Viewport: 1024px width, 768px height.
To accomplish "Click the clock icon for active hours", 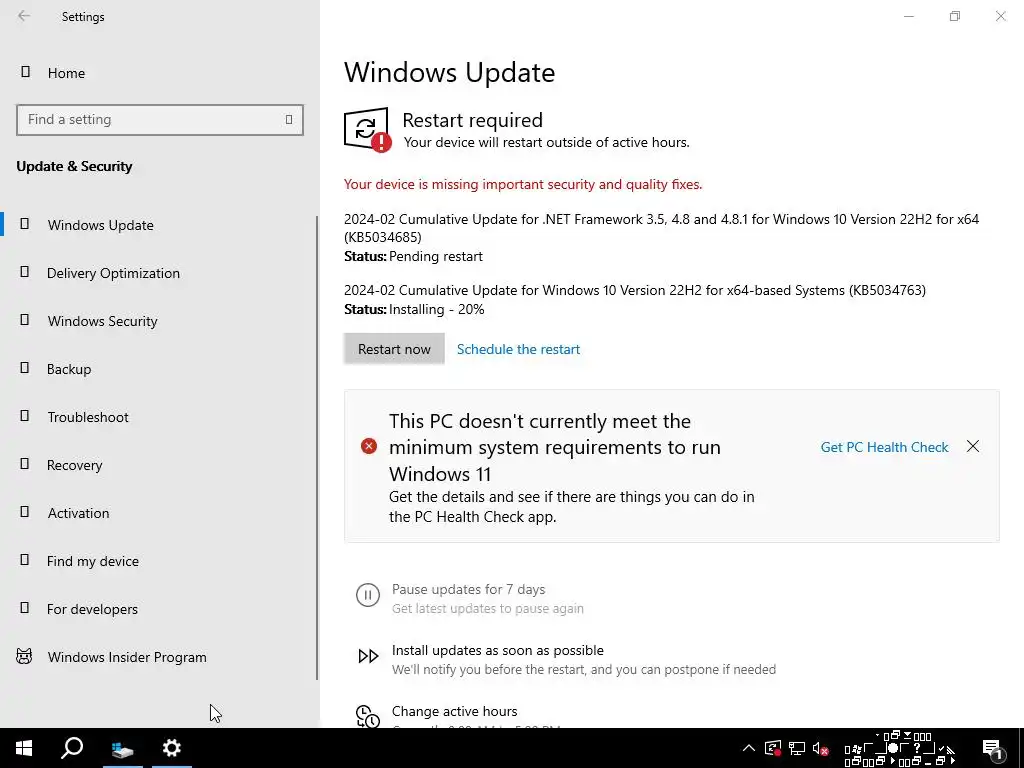I will point(368,716).
